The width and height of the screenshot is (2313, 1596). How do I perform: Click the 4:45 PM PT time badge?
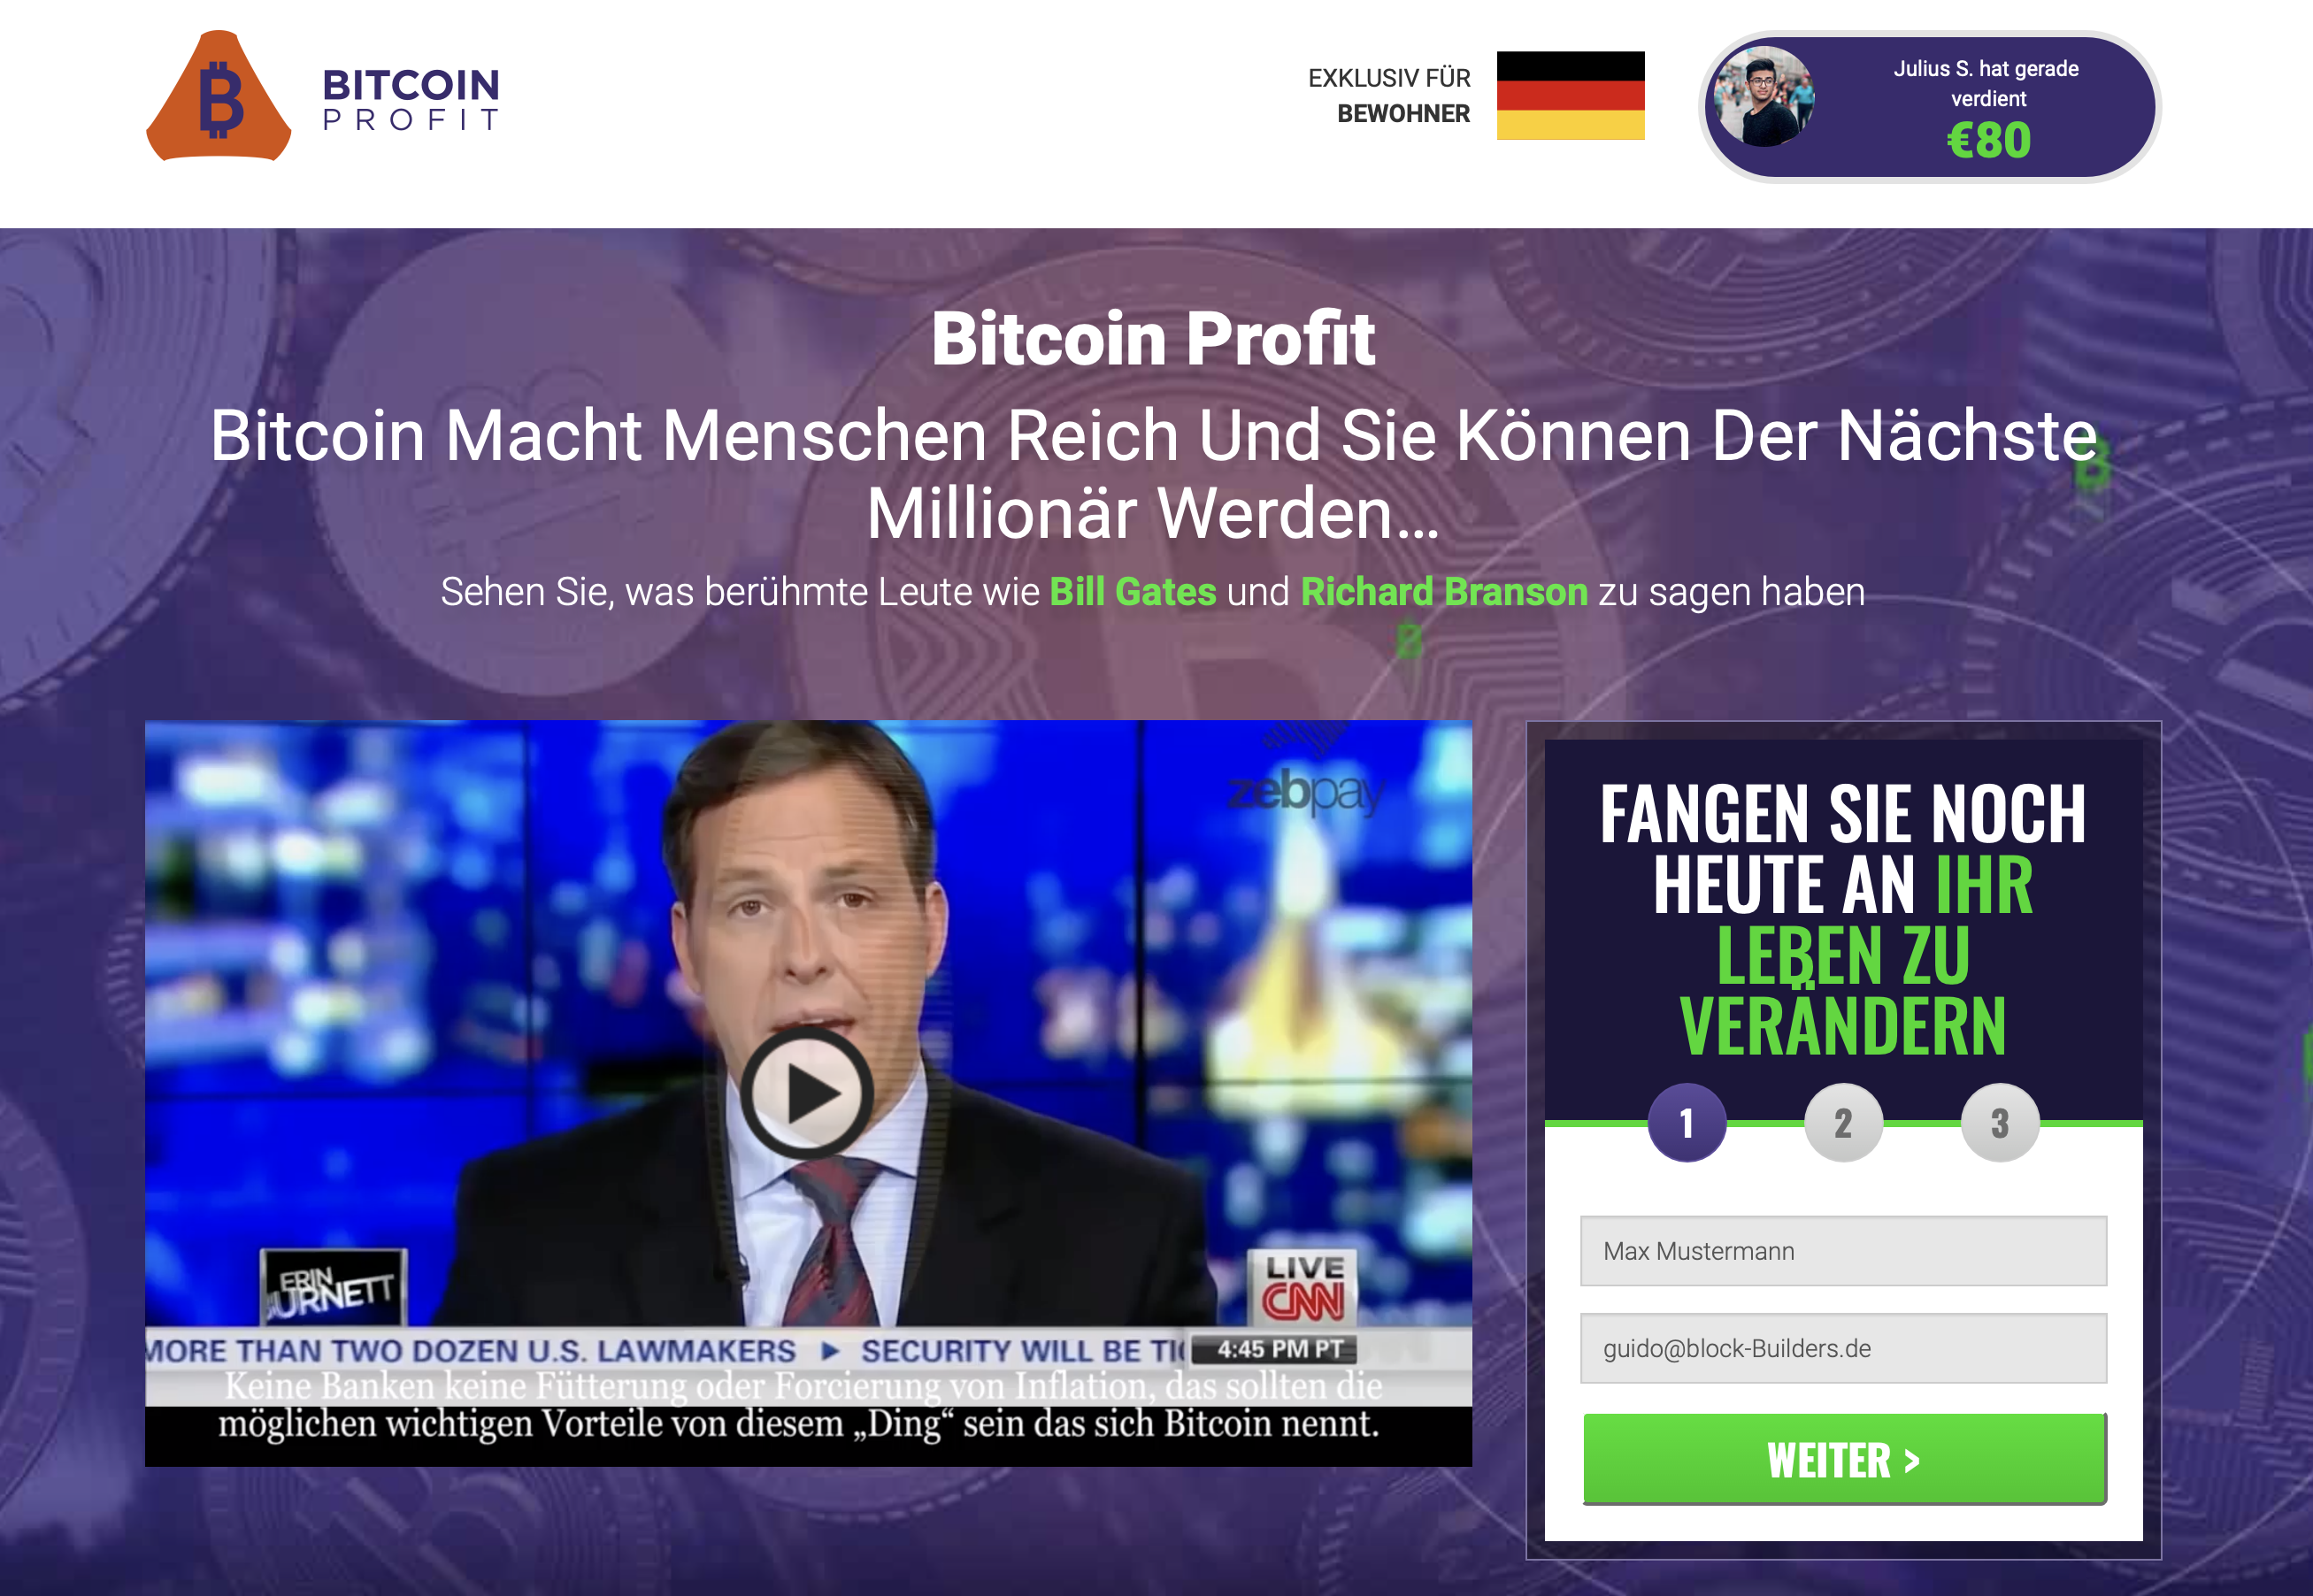(1279, 1349)
